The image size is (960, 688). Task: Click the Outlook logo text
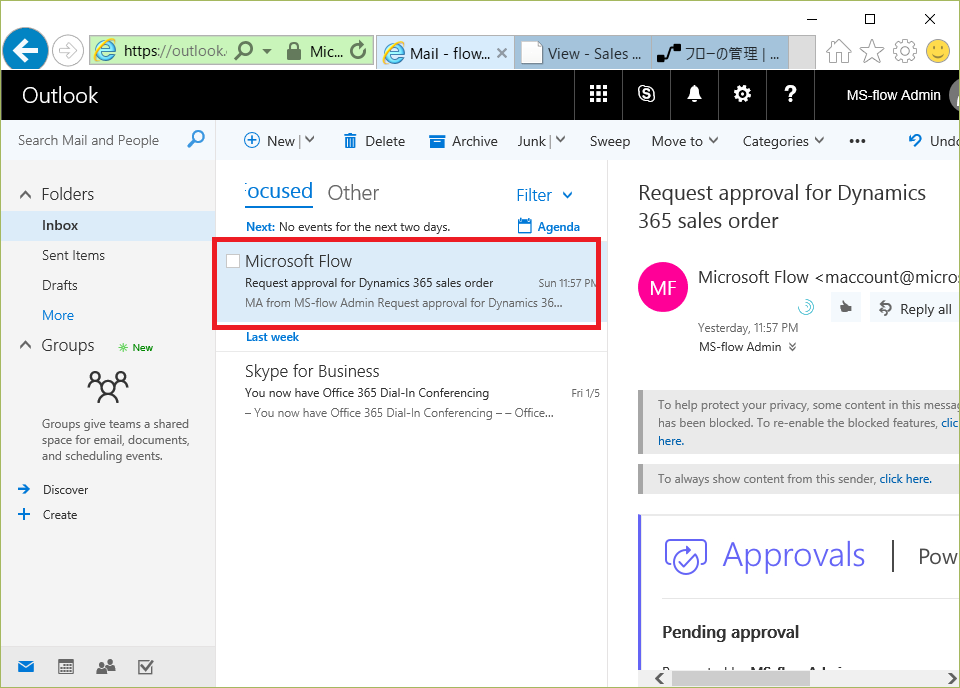60,95
